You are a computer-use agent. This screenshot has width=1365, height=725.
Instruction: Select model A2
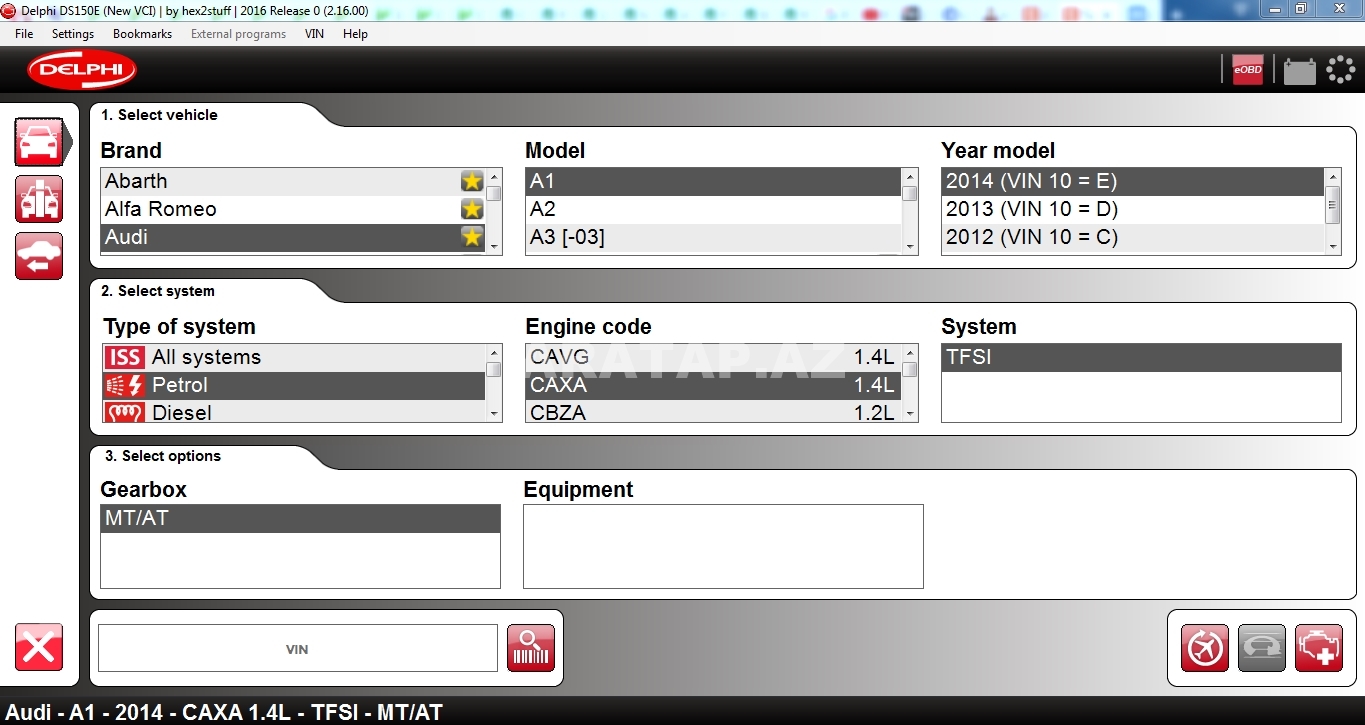(713, 209)
